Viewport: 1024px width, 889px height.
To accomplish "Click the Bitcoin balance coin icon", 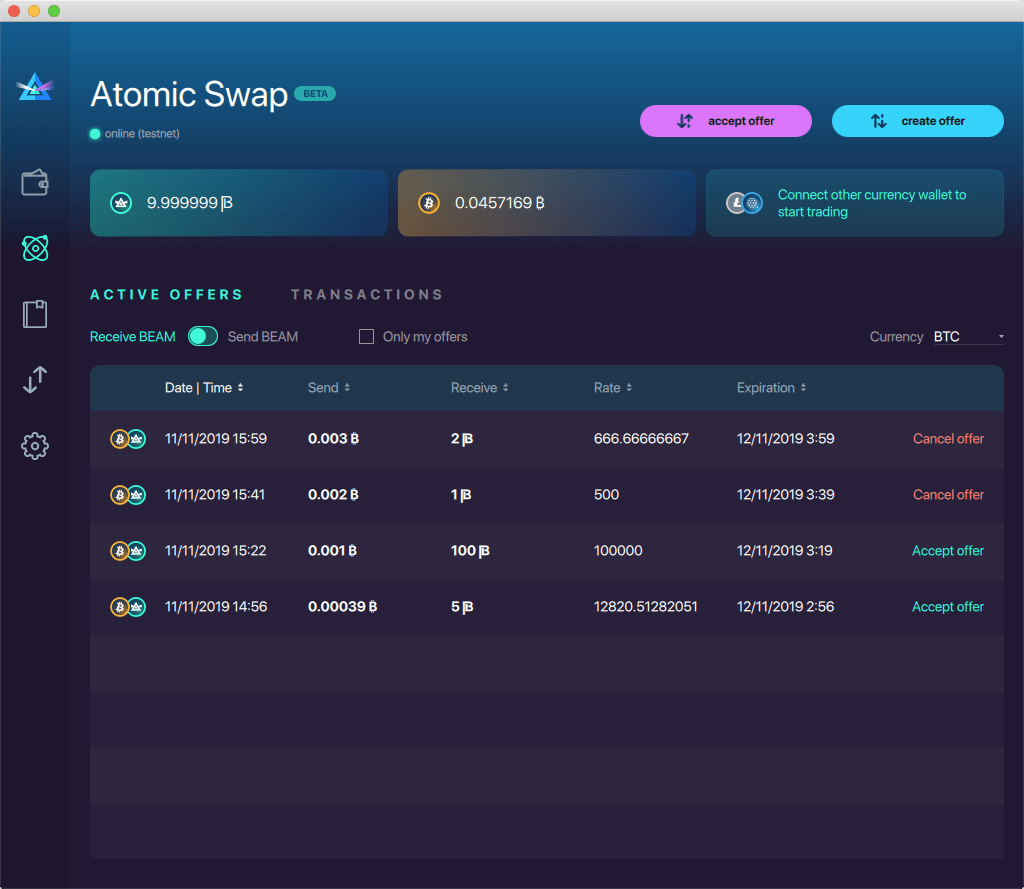I will pos(428,203).
